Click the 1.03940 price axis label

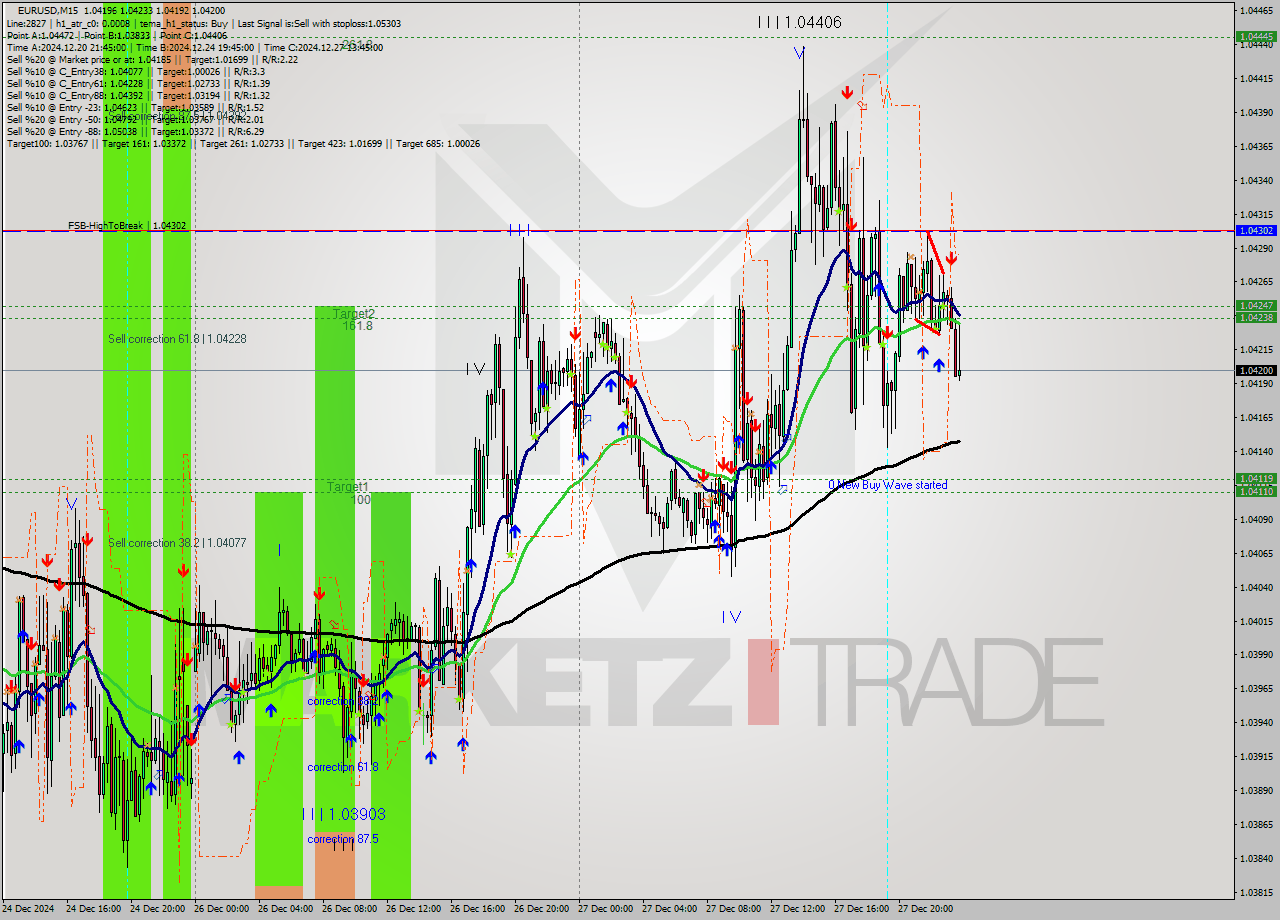1256,722
